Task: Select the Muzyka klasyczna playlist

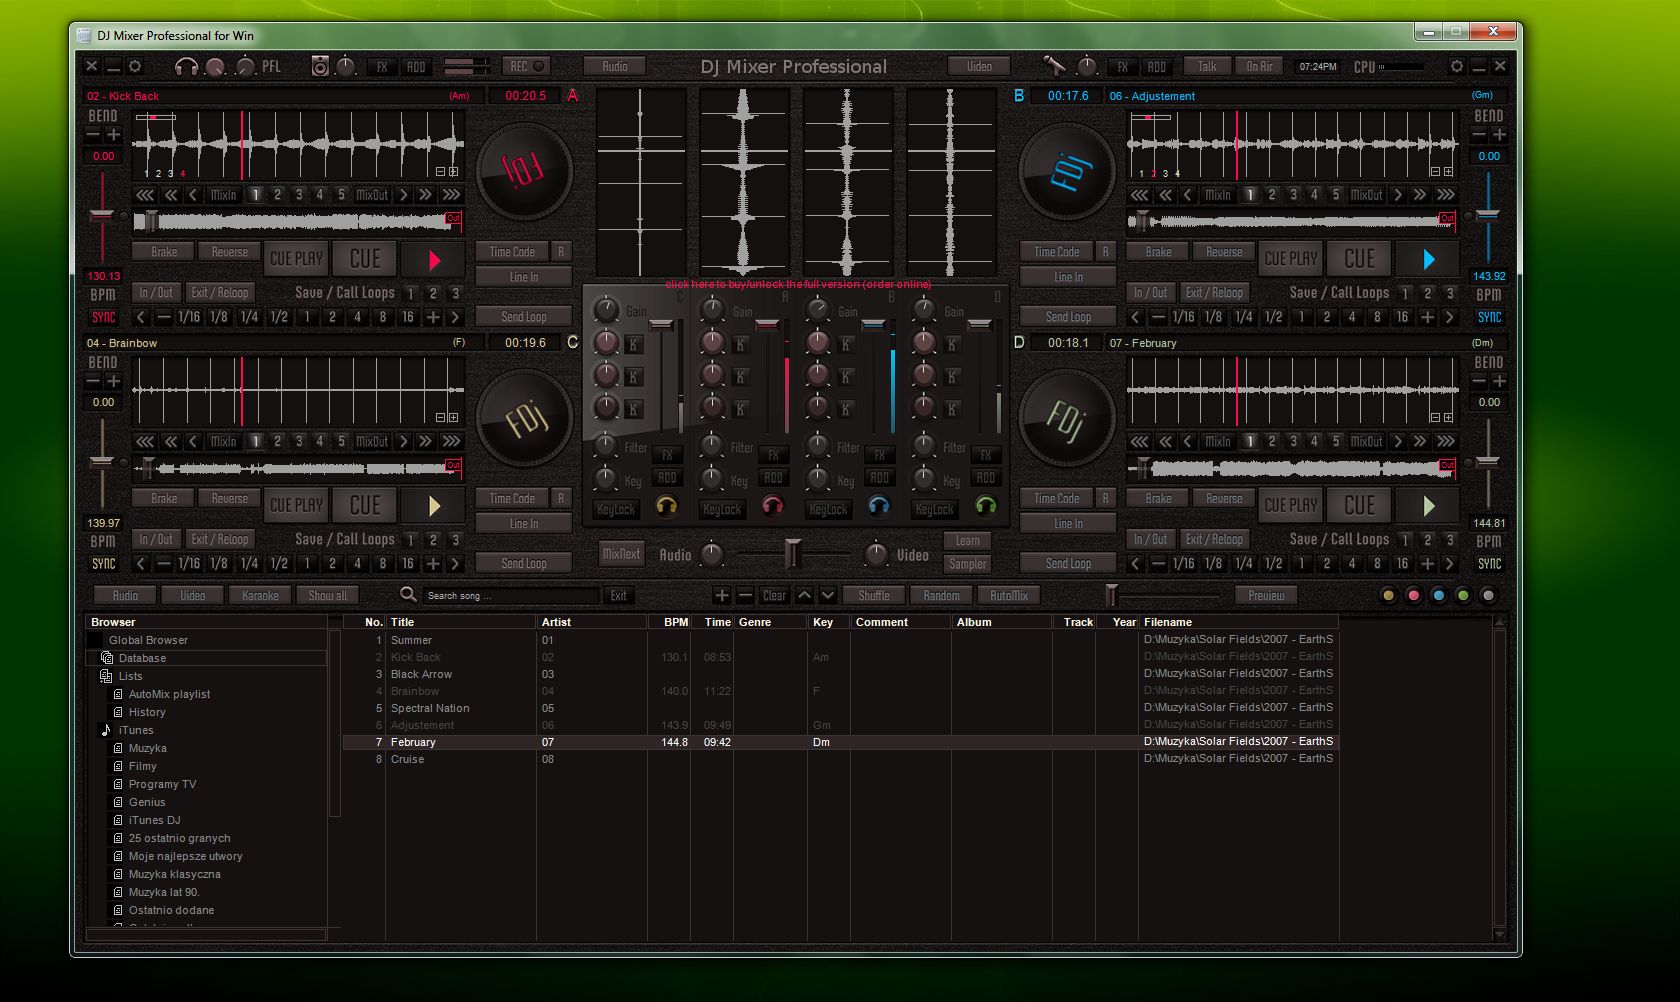Action: (x=174, y=874)
